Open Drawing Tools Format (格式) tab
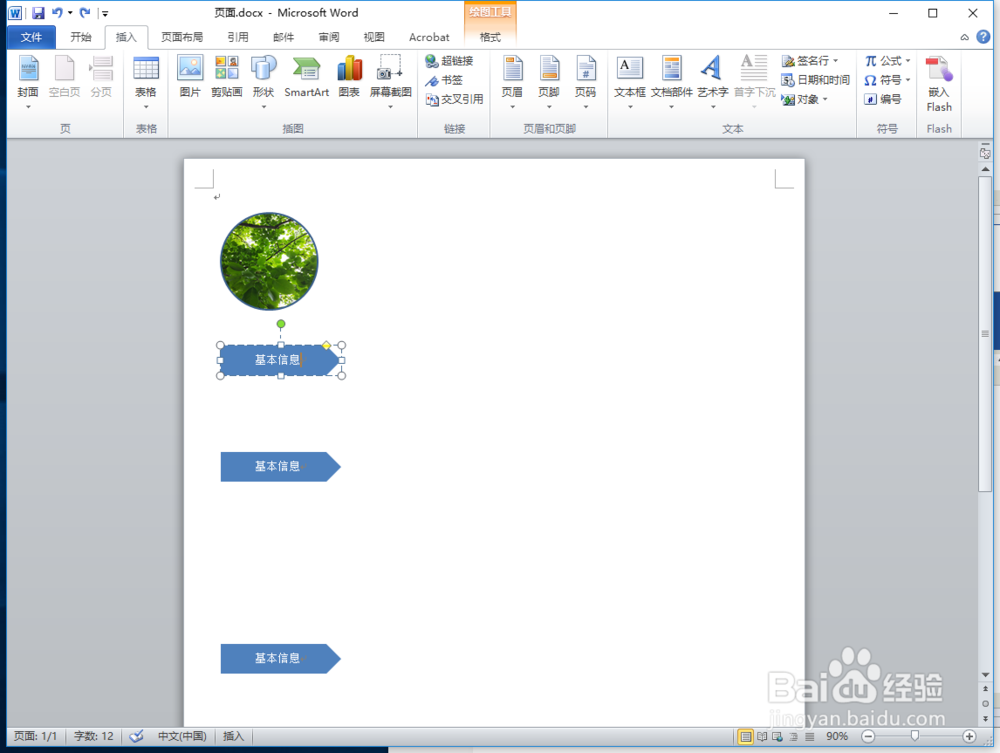This screenshot has height=753, width=1000. coord(490,37)
